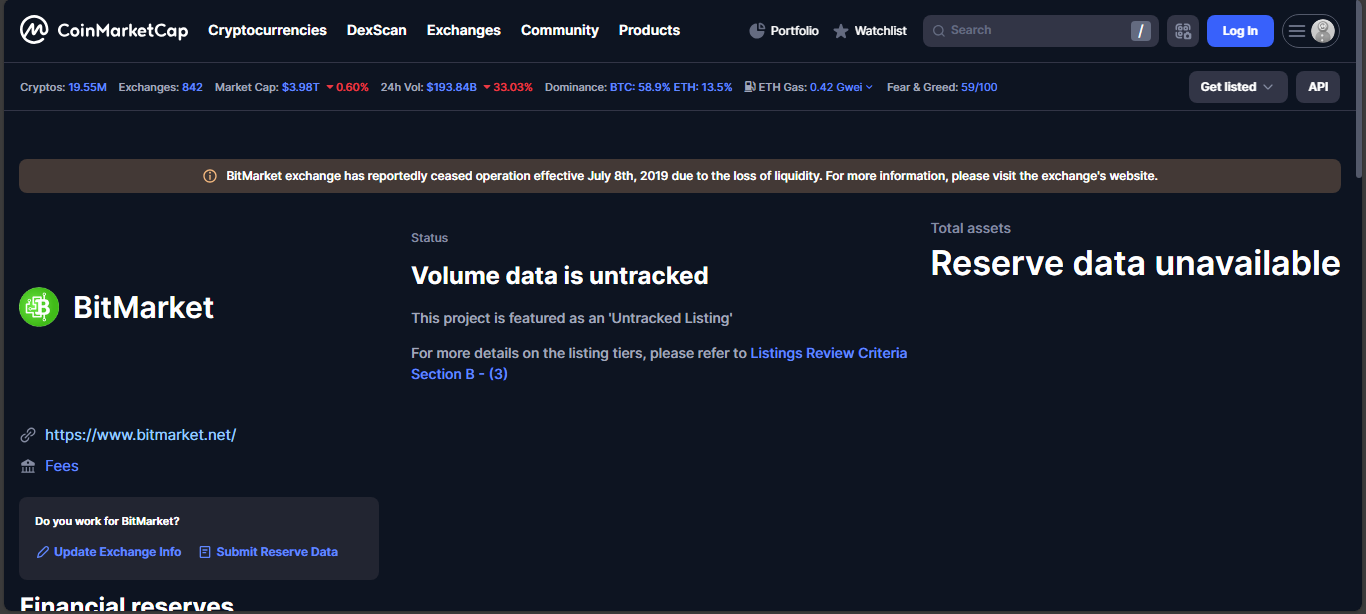Open the Exchanges menu

click(463, 30)
